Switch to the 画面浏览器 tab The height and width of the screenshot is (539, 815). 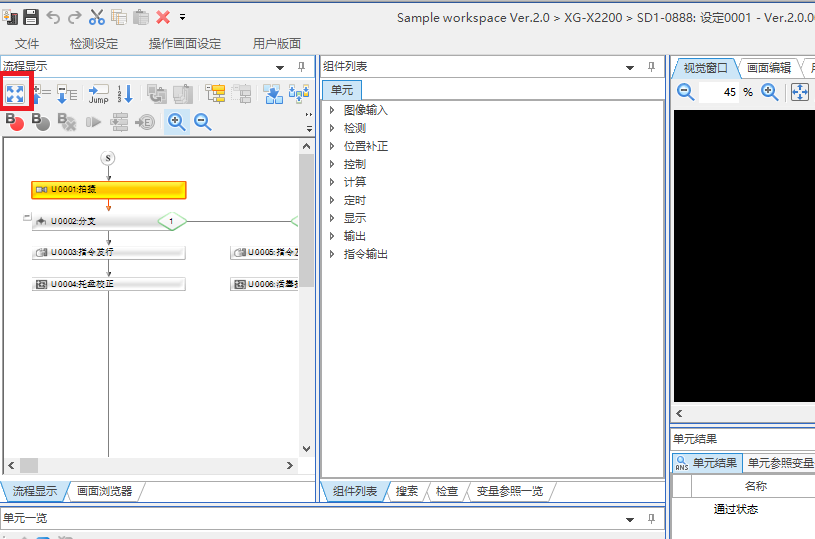pos(104,491)
